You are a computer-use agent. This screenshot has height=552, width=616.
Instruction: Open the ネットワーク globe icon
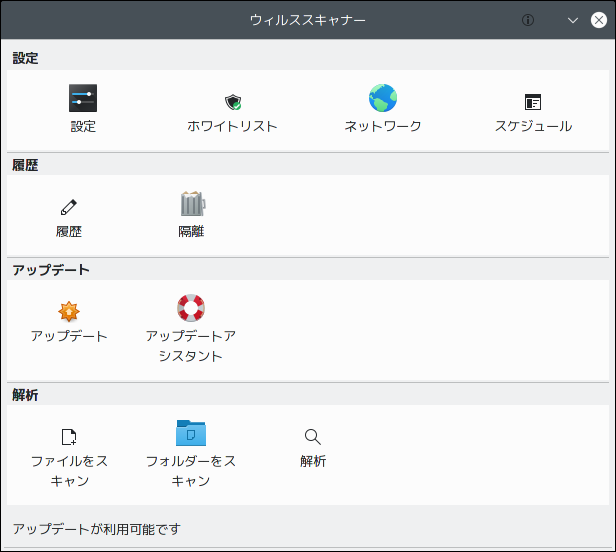[x=383, y=98]
